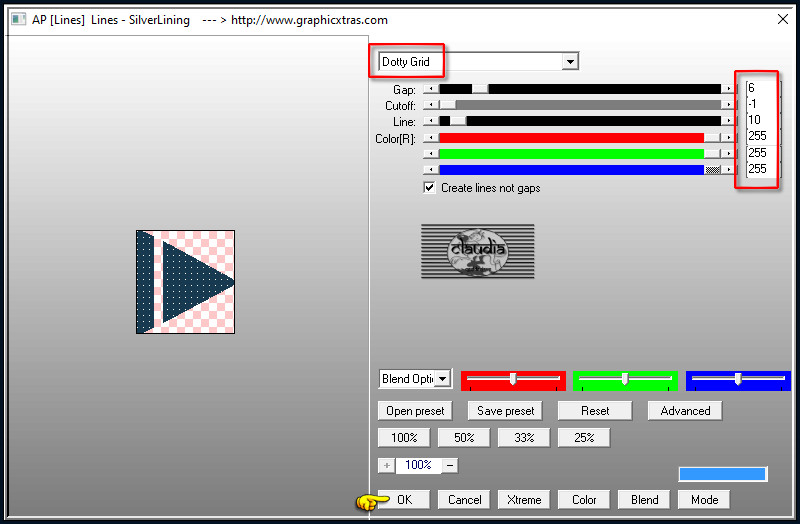Viewport: 800px width, 524px height.
Task: Click the Cancel button
Action: (x=464, y=500)
